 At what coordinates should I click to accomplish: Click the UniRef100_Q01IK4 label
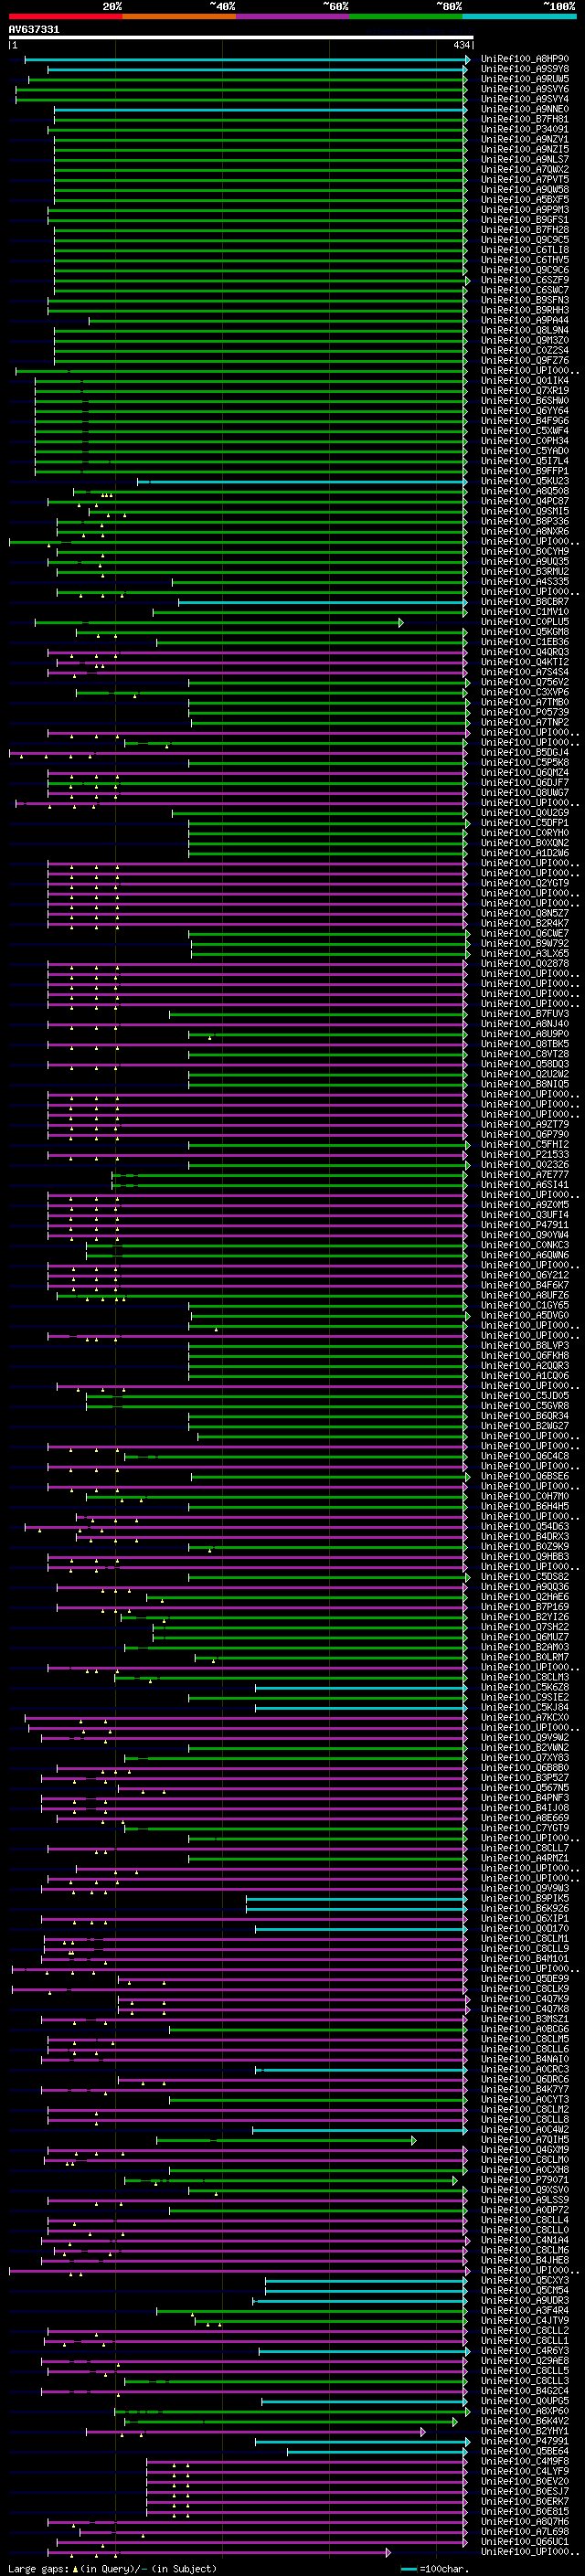pos(524,381)
